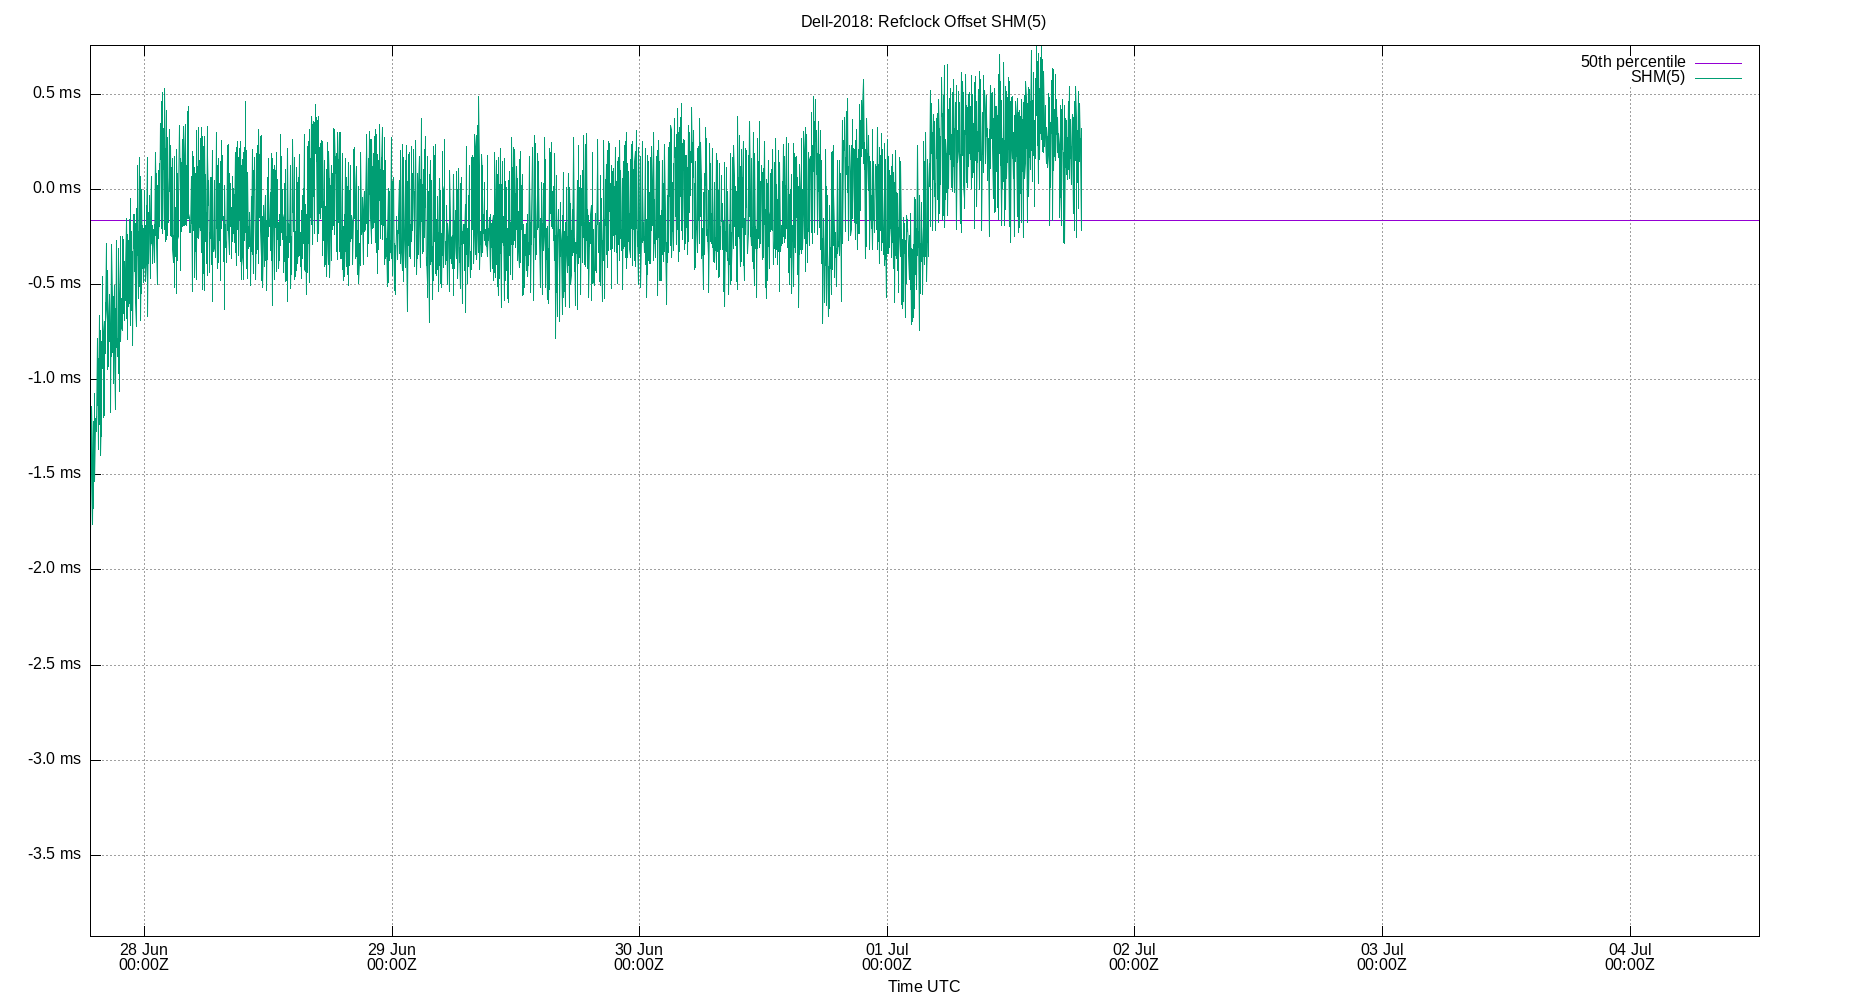Click the chart title 'Dell-2018: Refclock Offset SHM(5)'

[923, 21]
